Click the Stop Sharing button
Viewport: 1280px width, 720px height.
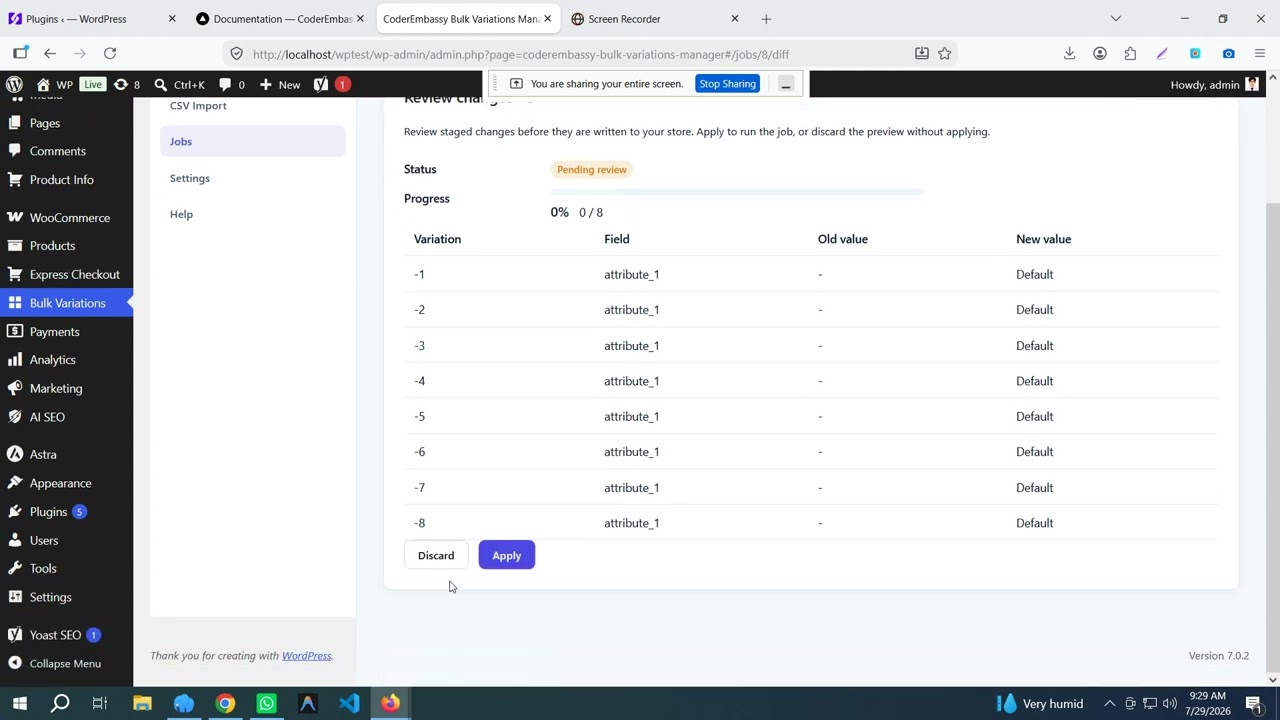tap(727, 84)
